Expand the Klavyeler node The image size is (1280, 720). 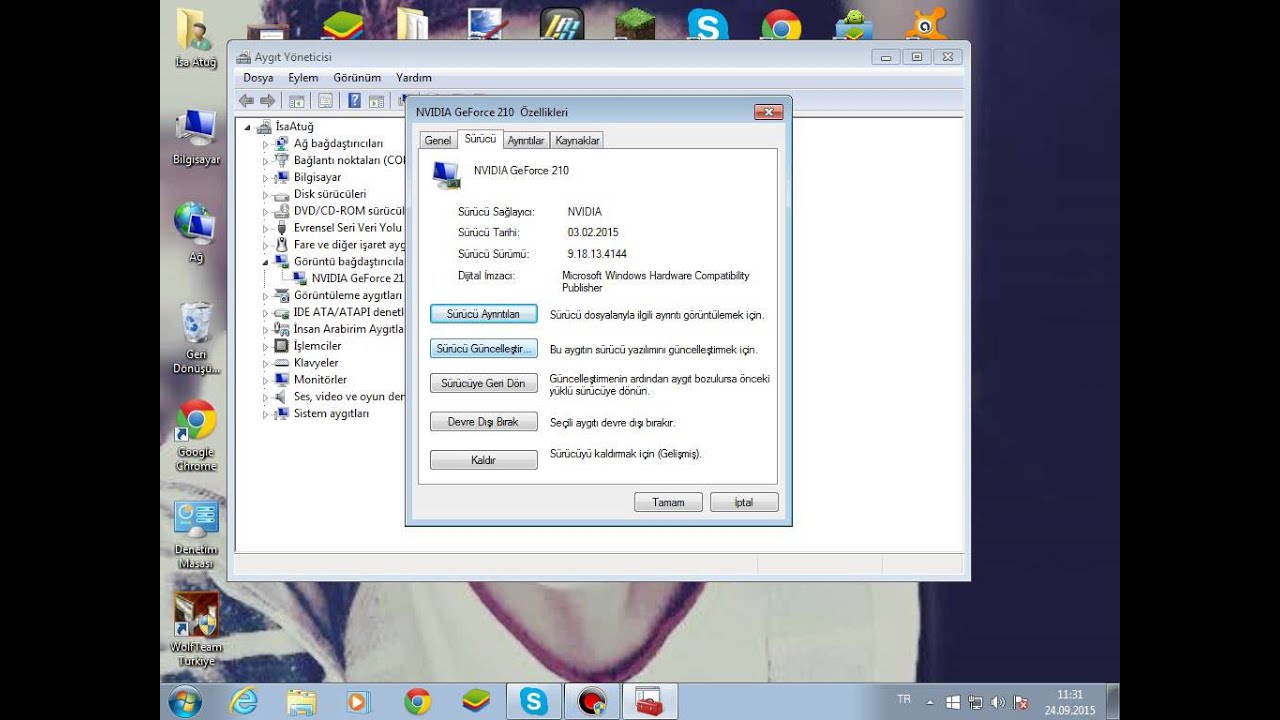pos(266,363)
